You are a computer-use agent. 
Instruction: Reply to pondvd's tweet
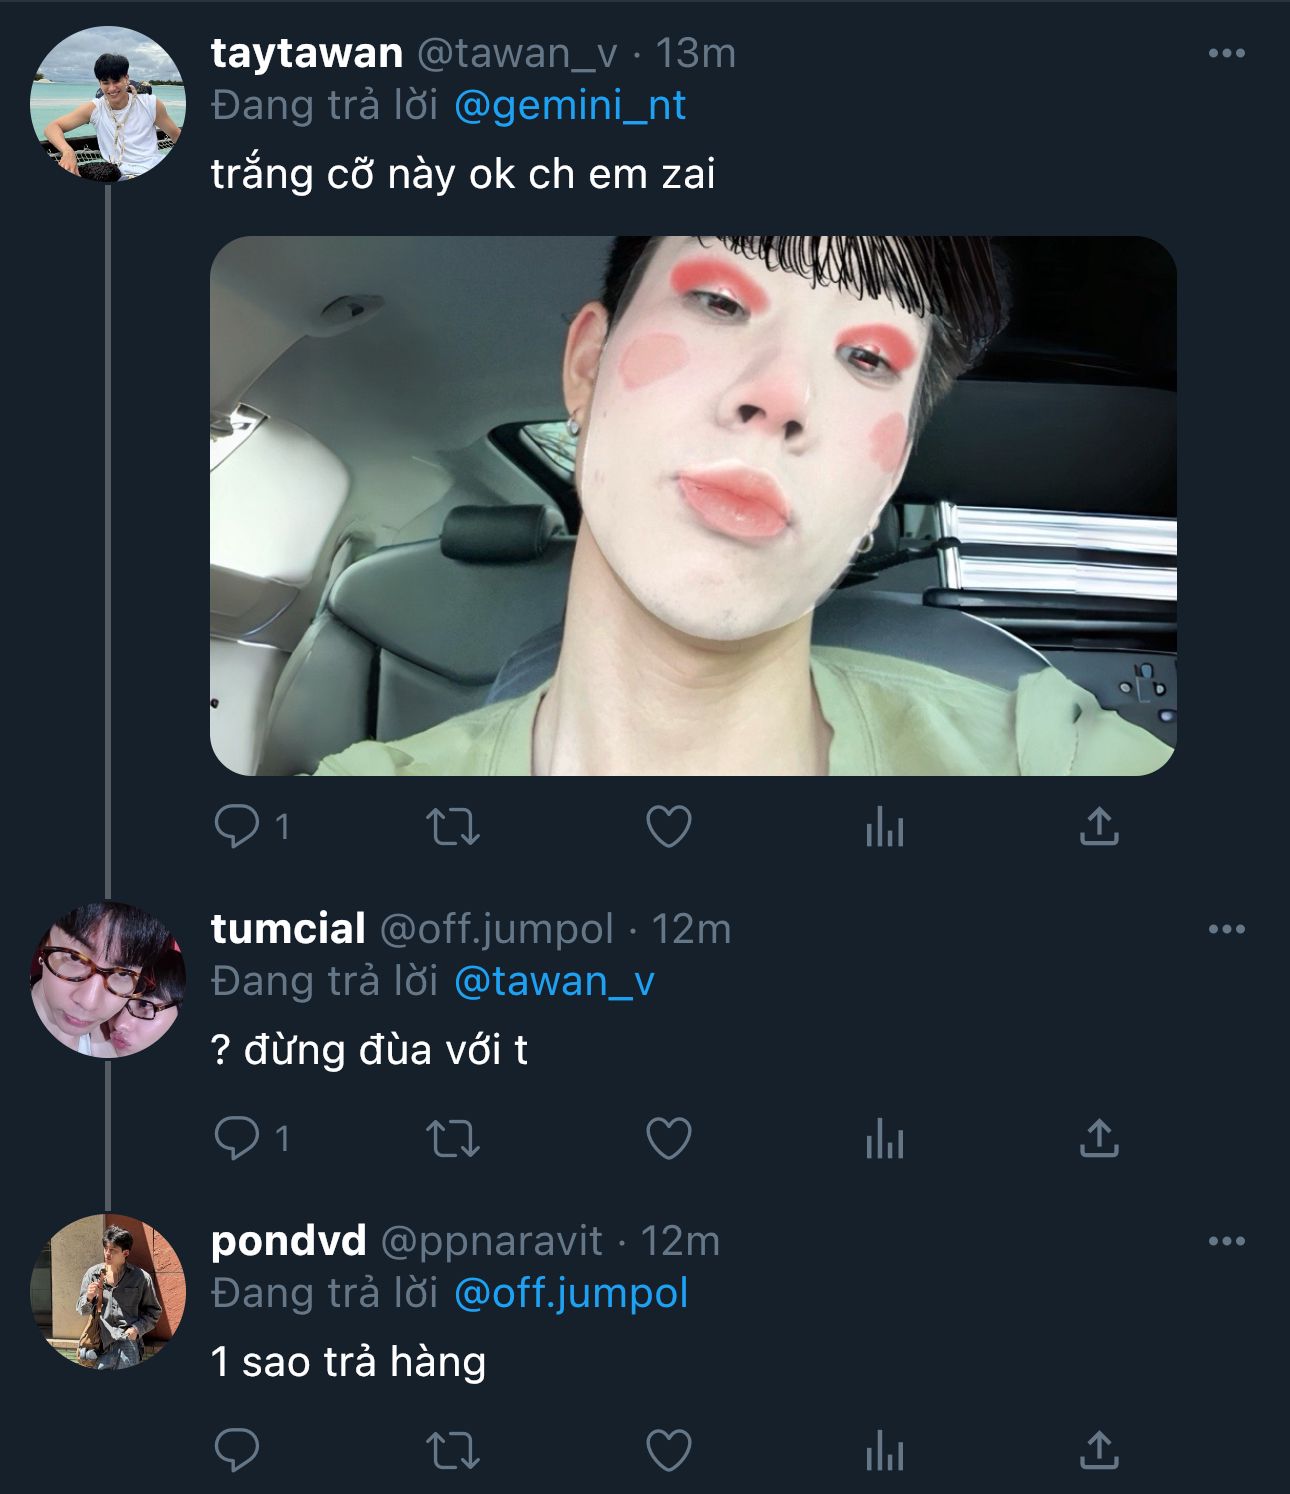click(x=237, y=1451)
